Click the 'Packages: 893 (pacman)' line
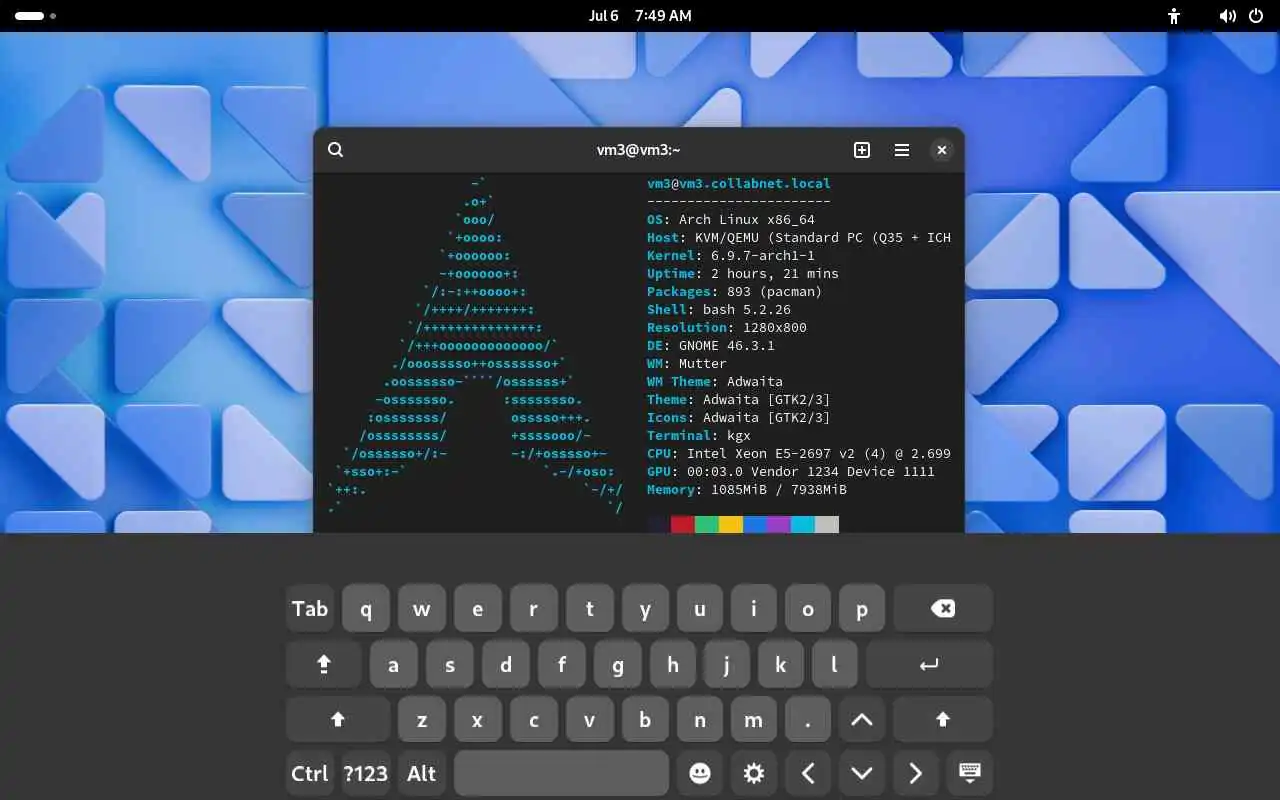Image resolution: width=1280 pixels, height=800 pixels. (x=735, y=291)
